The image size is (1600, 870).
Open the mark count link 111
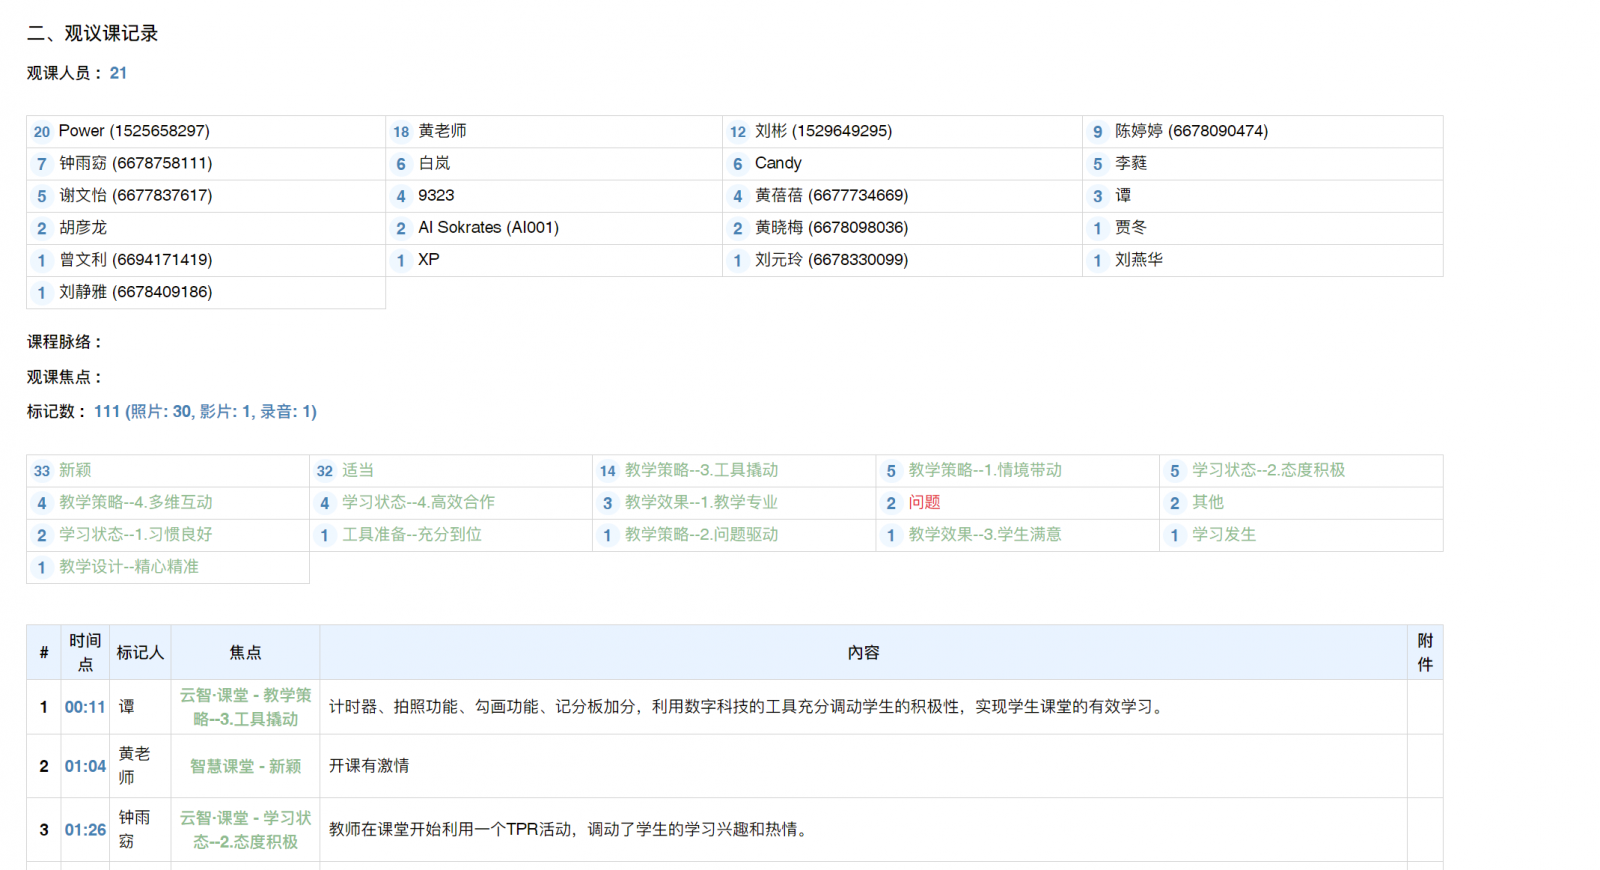pyautogui.click(x=107, y=411)
